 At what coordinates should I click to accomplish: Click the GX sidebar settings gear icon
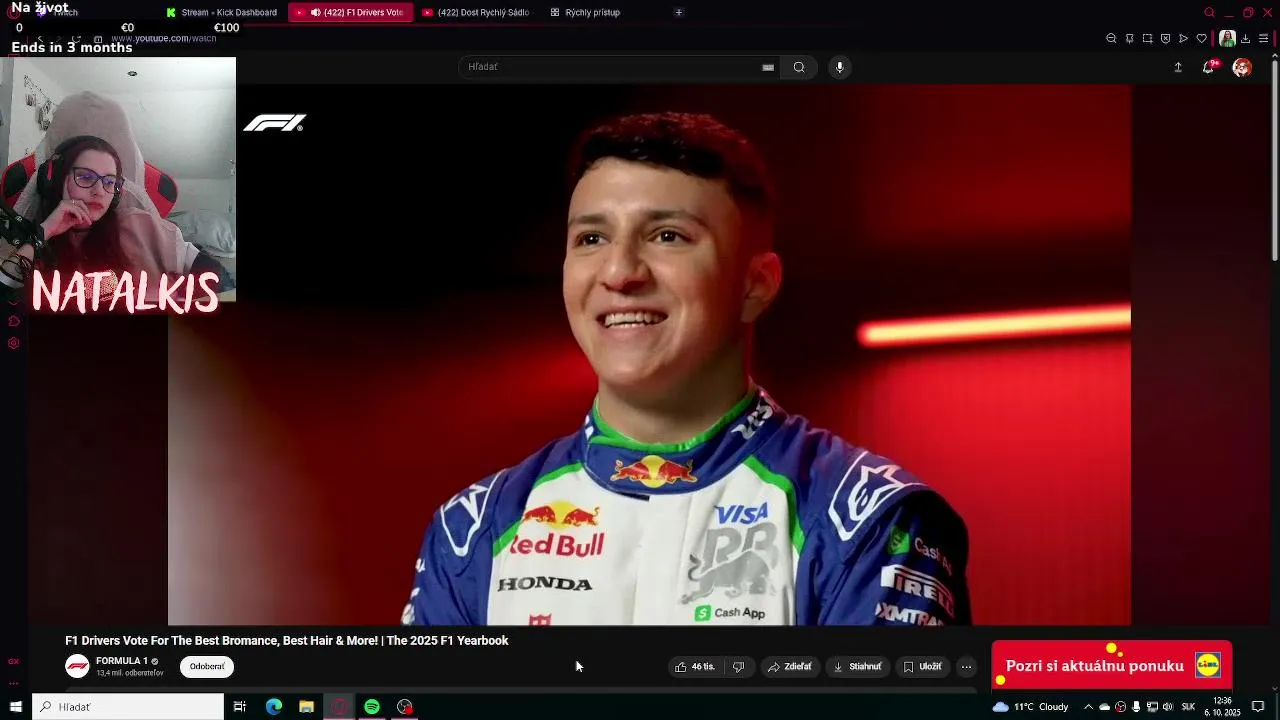(x=13, y=343)
